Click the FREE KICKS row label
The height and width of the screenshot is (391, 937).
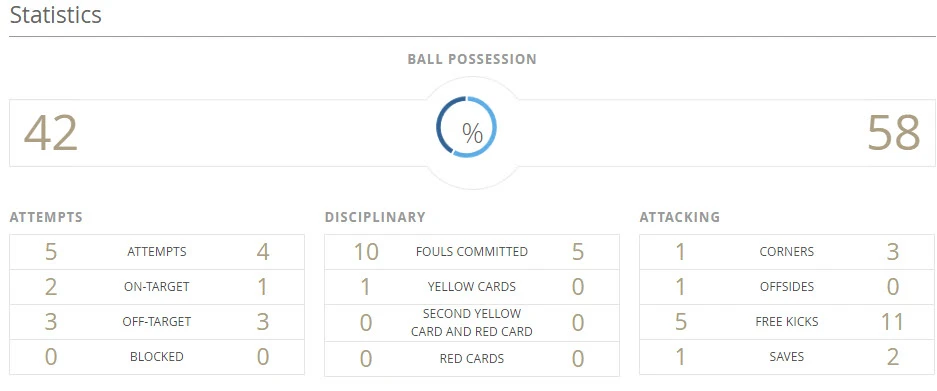coord(786,322)
